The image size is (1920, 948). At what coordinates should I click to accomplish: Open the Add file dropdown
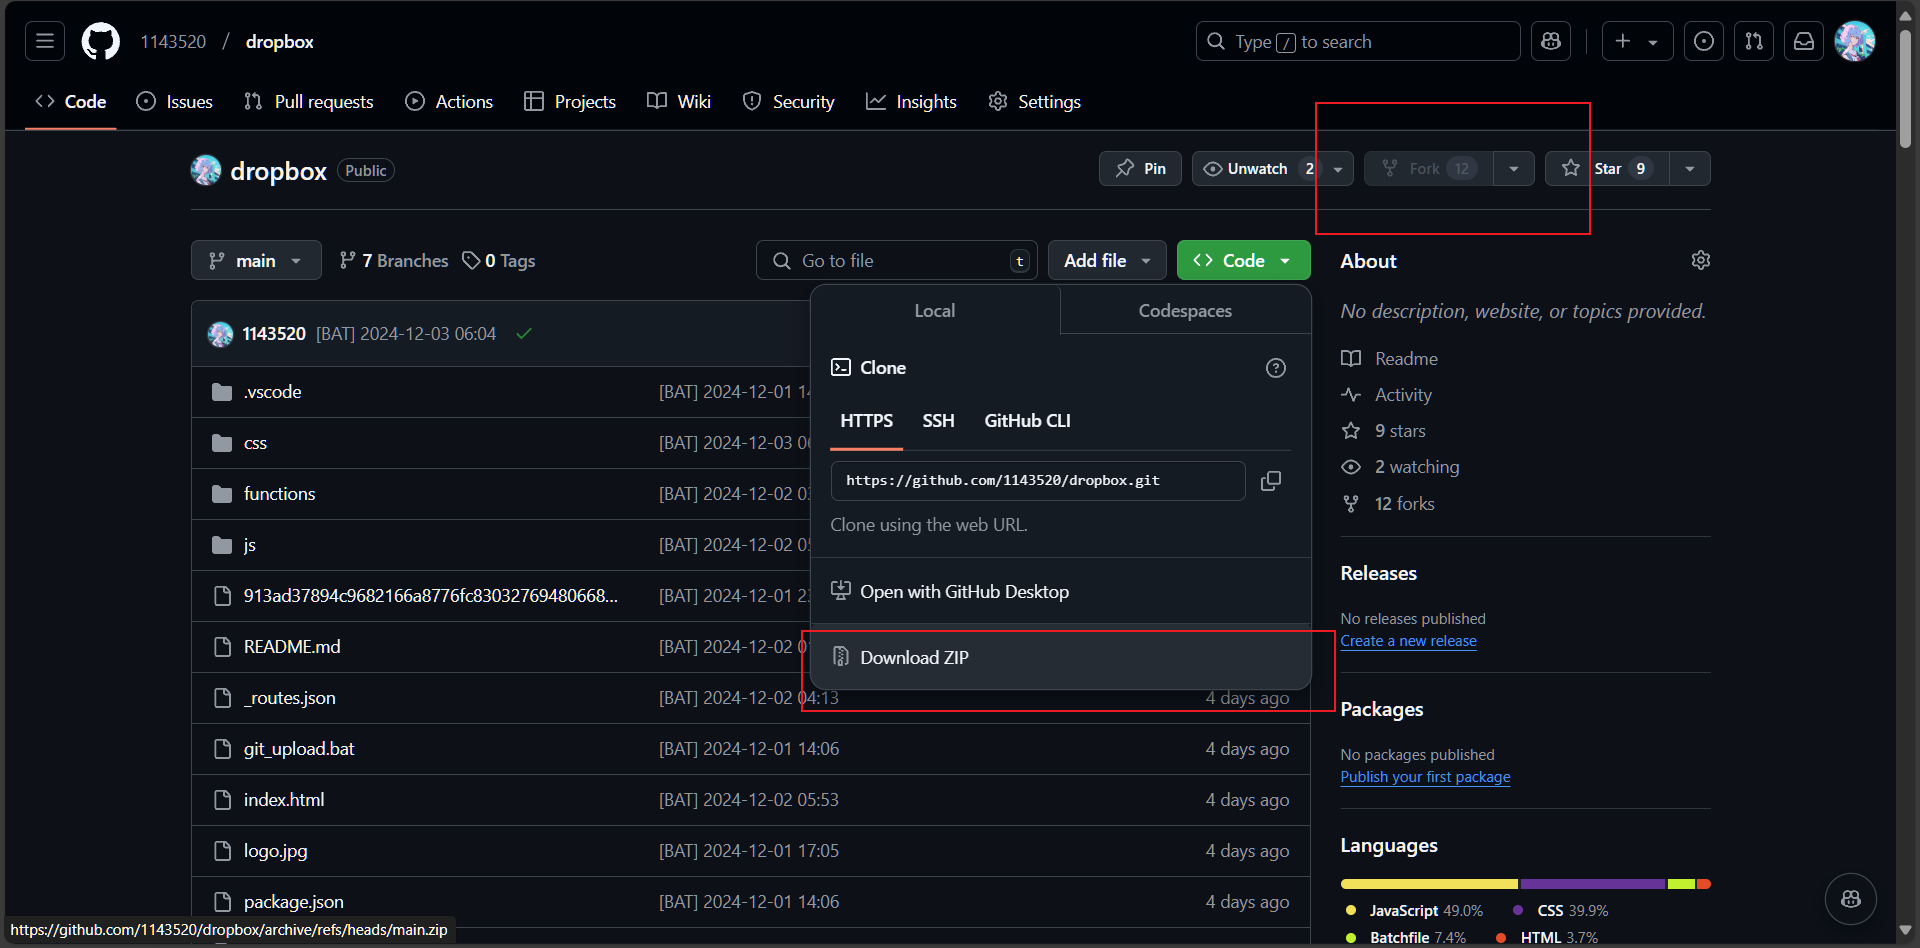[1107, 260]
